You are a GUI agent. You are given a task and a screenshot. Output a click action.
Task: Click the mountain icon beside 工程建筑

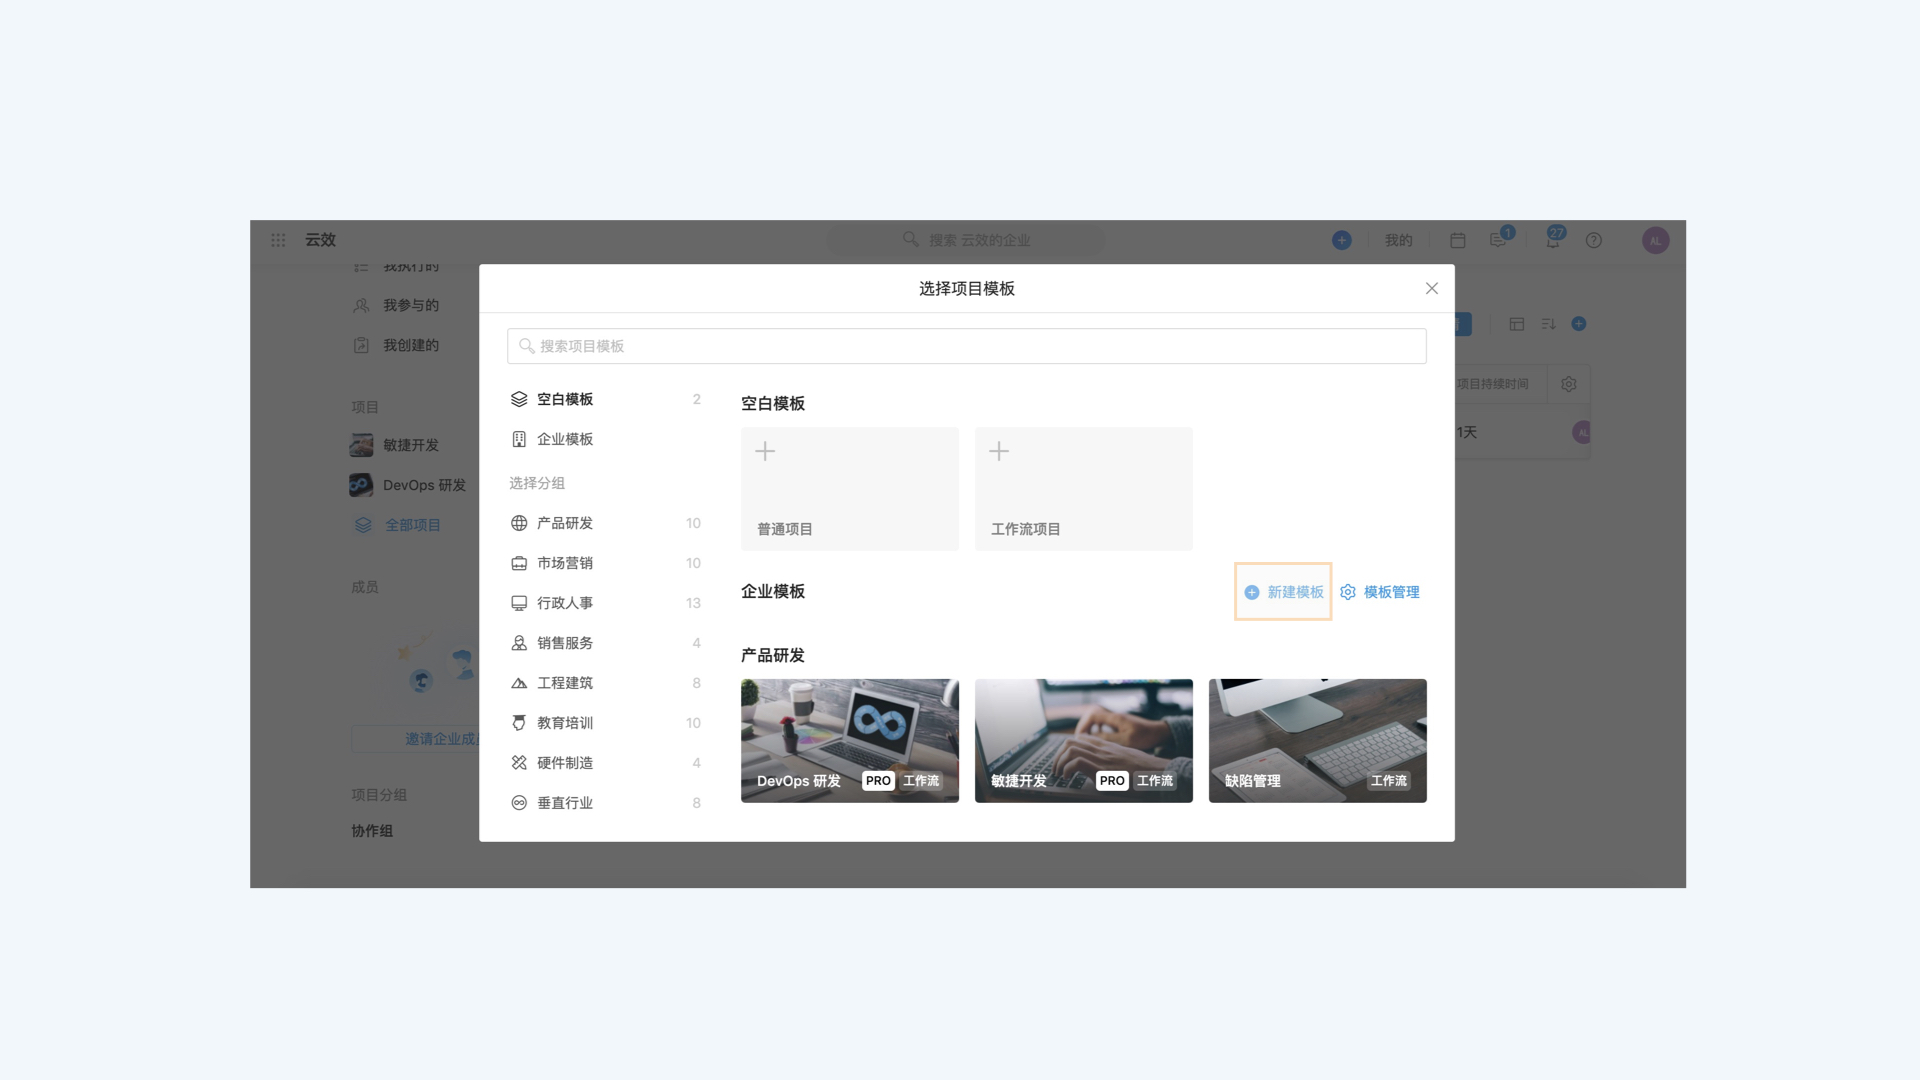click(519, 683)
